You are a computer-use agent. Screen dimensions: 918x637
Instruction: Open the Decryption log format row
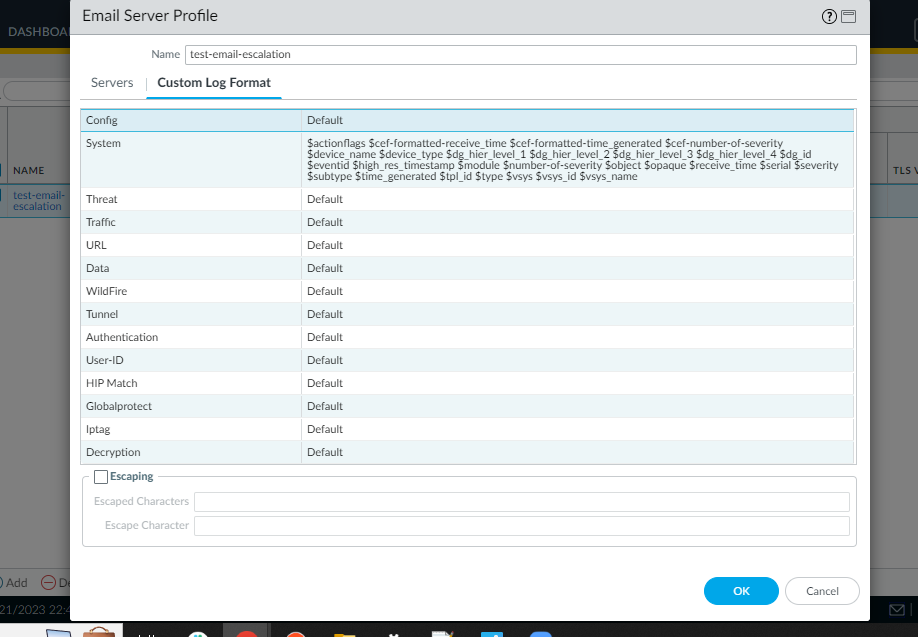pyautogui.click(x=467, y=453)
